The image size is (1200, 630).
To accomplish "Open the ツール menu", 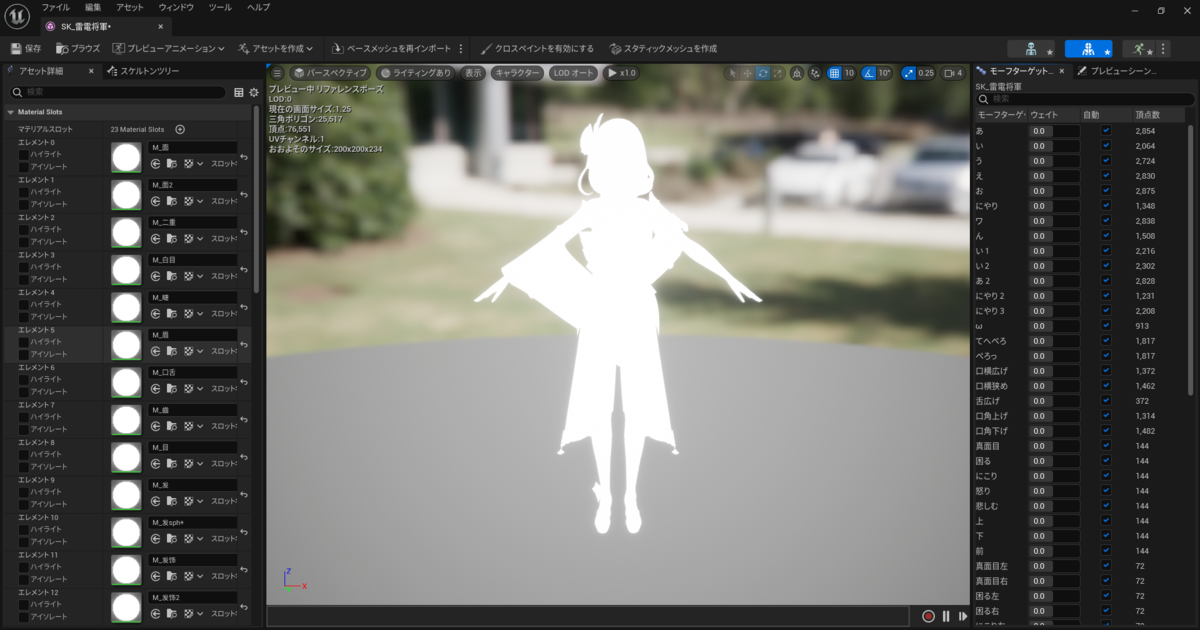I will [220, 7].
